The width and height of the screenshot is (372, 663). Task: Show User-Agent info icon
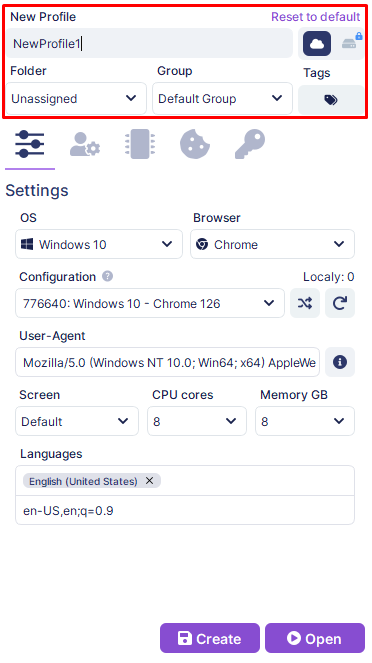pos(340,362)
